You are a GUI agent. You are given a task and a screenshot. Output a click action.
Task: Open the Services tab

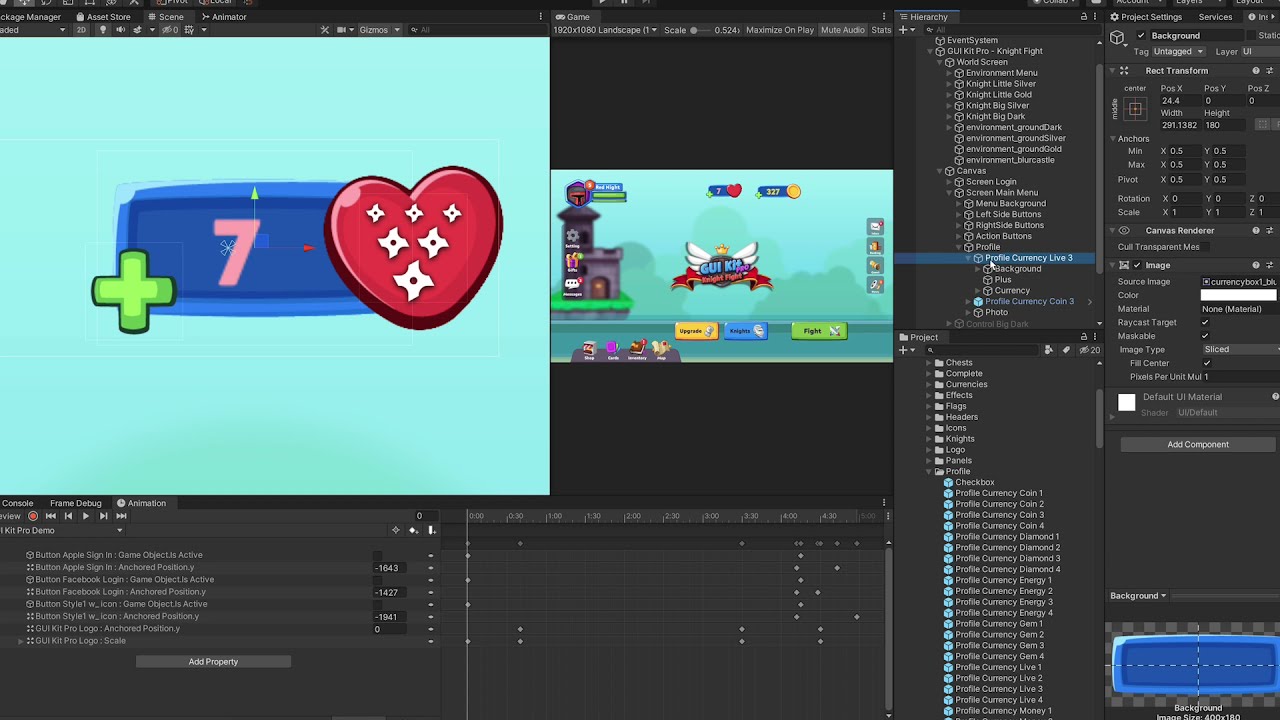click(1215, 17)
